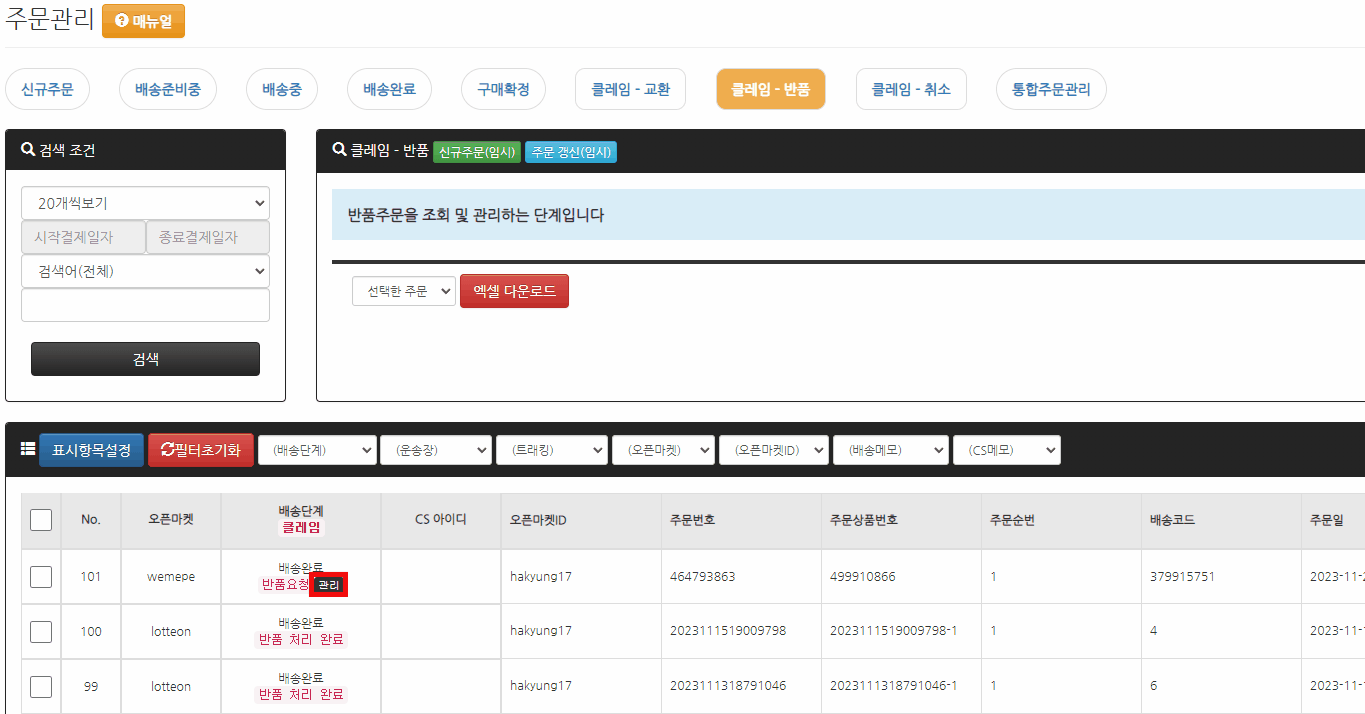Click the 주문 갱신(임시) blue badge

click(571, 152)
